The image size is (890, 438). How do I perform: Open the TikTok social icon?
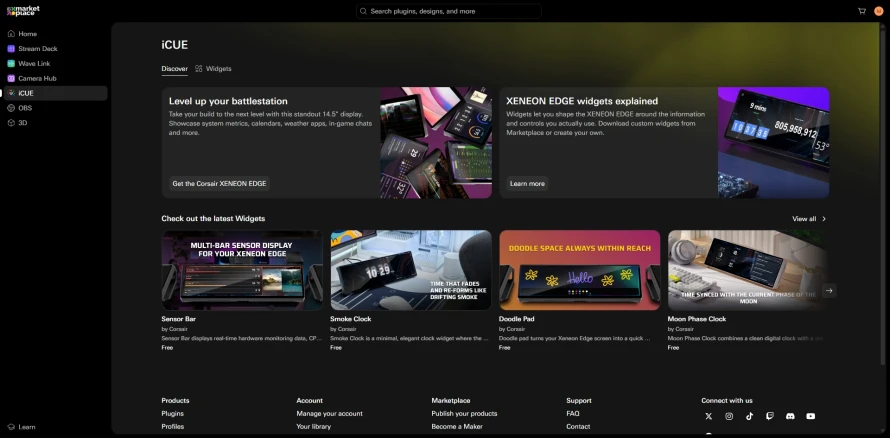[x=749, y=416]
